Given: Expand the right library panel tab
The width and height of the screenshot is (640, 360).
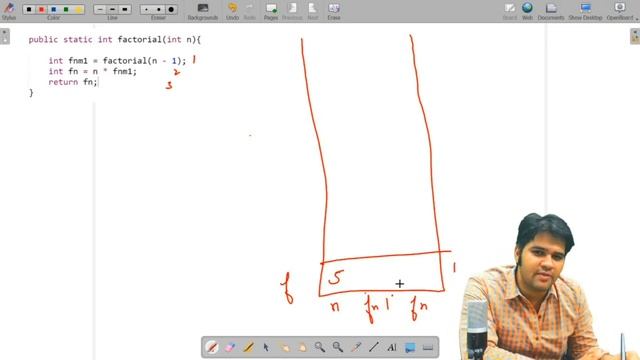Looking at the screenshot, I should pos(635,36).
